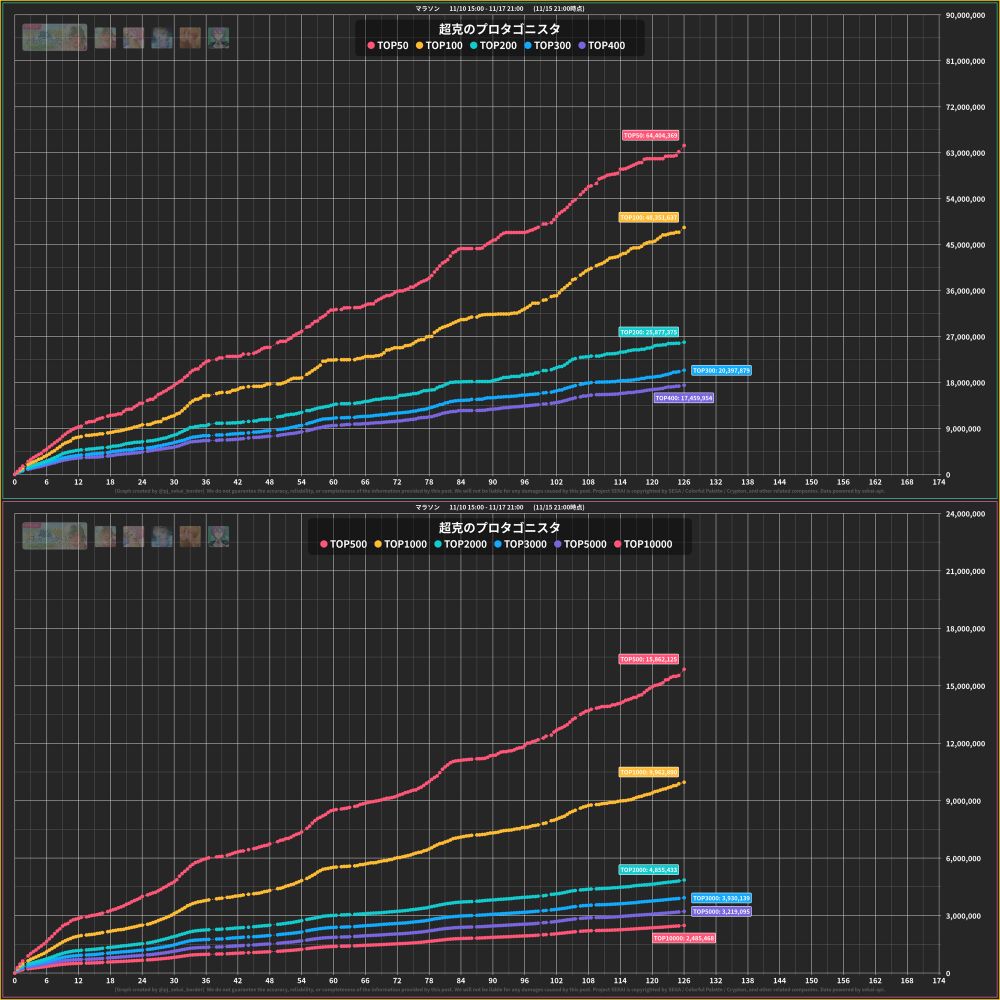Screen dimensions: 1000x1000
Task: Click the 24,000,000 y-axis label in lower chart
Action: pos(965,514)
